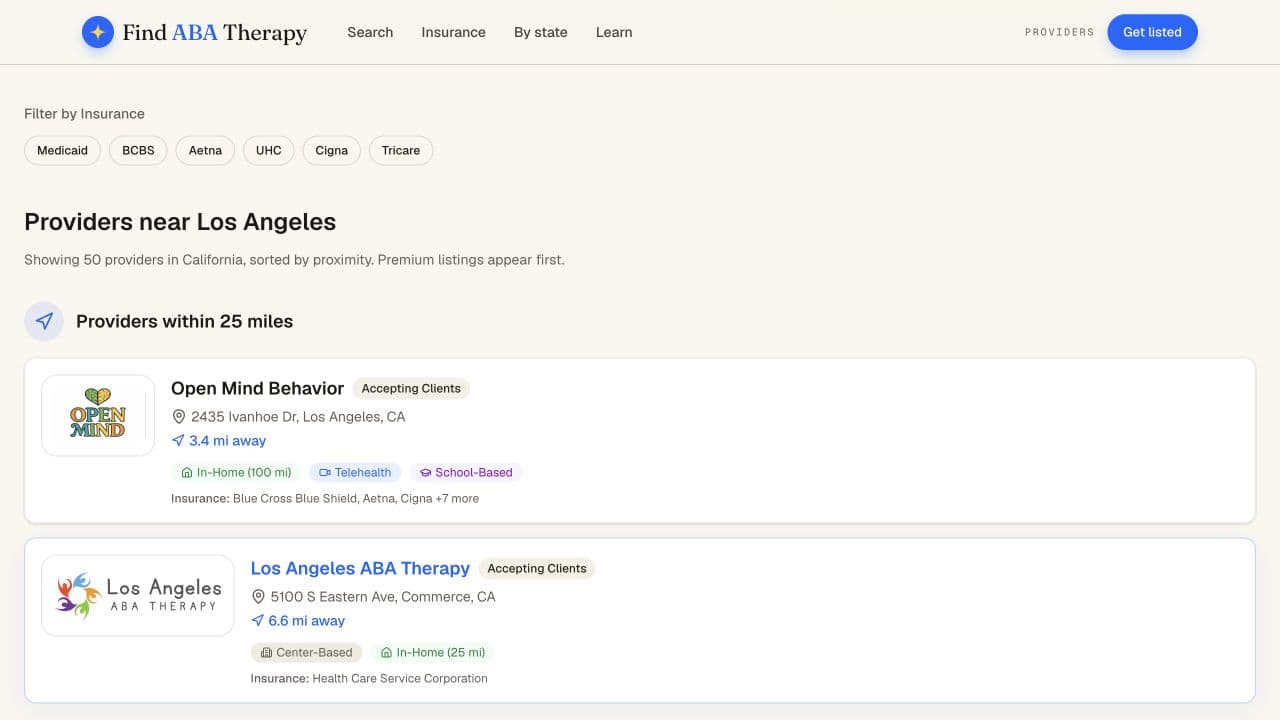Click the Providers within 25 miles heading text
Viewport: 1280px width, 720px height.
pyautogui.click(x=185, y=321)
